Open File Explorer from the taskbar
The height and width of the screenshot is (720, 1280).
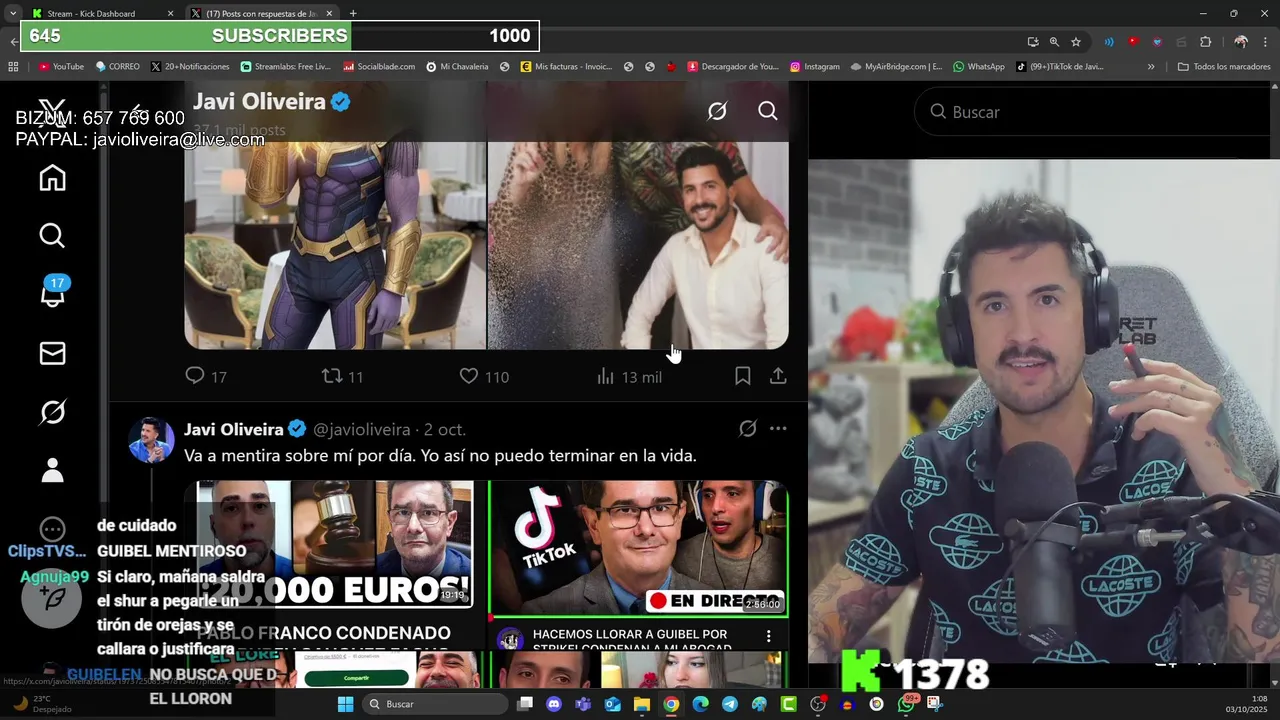coord(642,704)
